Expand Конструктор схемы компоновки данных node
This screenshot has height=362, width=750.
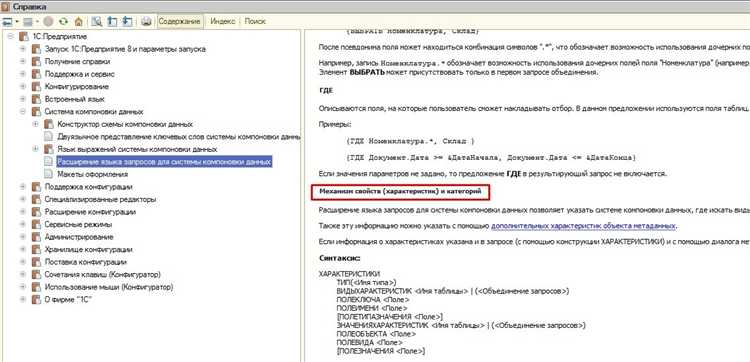(35, 124)
